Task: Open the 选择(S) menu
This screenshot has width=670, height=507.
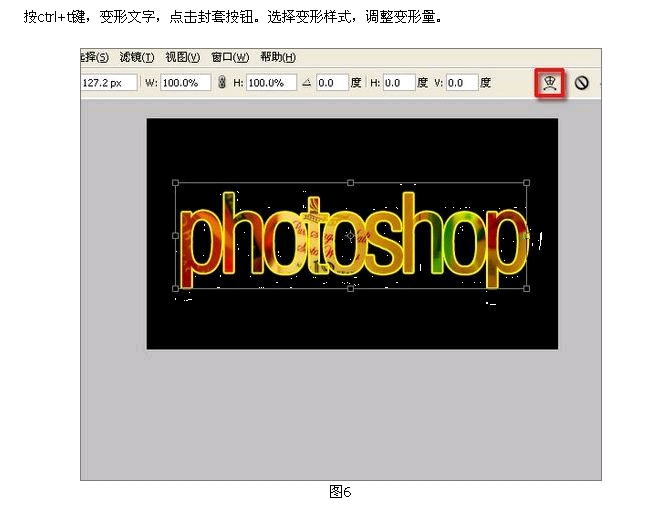Action: (94, 57)
